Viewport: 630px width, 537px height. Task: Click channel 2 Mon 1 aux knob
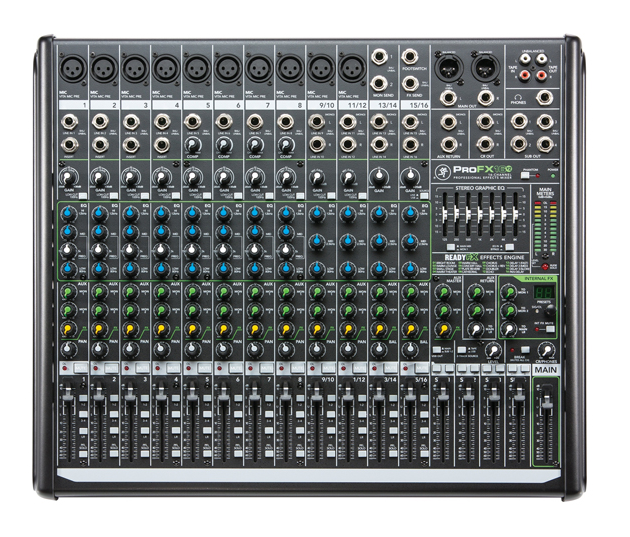pos(100,292)
